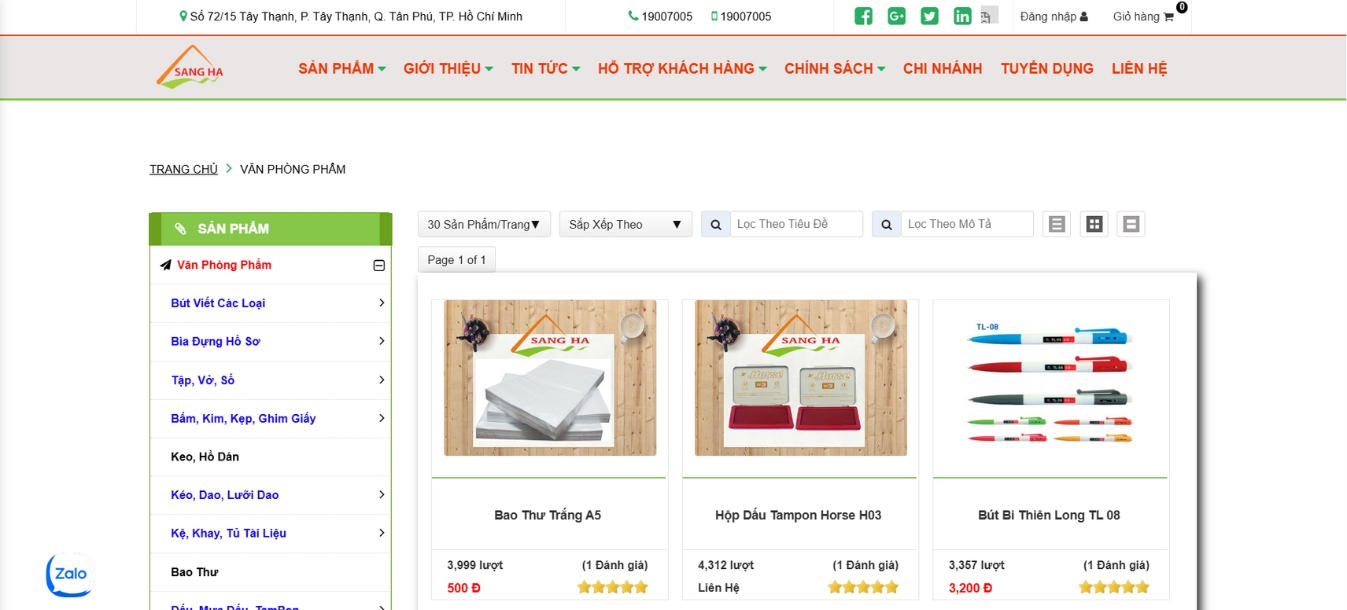Screen dimensions: 1347x610
Task: Click Văn Phòng Phẩm sidebar category label
Action: (x=224, y=265)
